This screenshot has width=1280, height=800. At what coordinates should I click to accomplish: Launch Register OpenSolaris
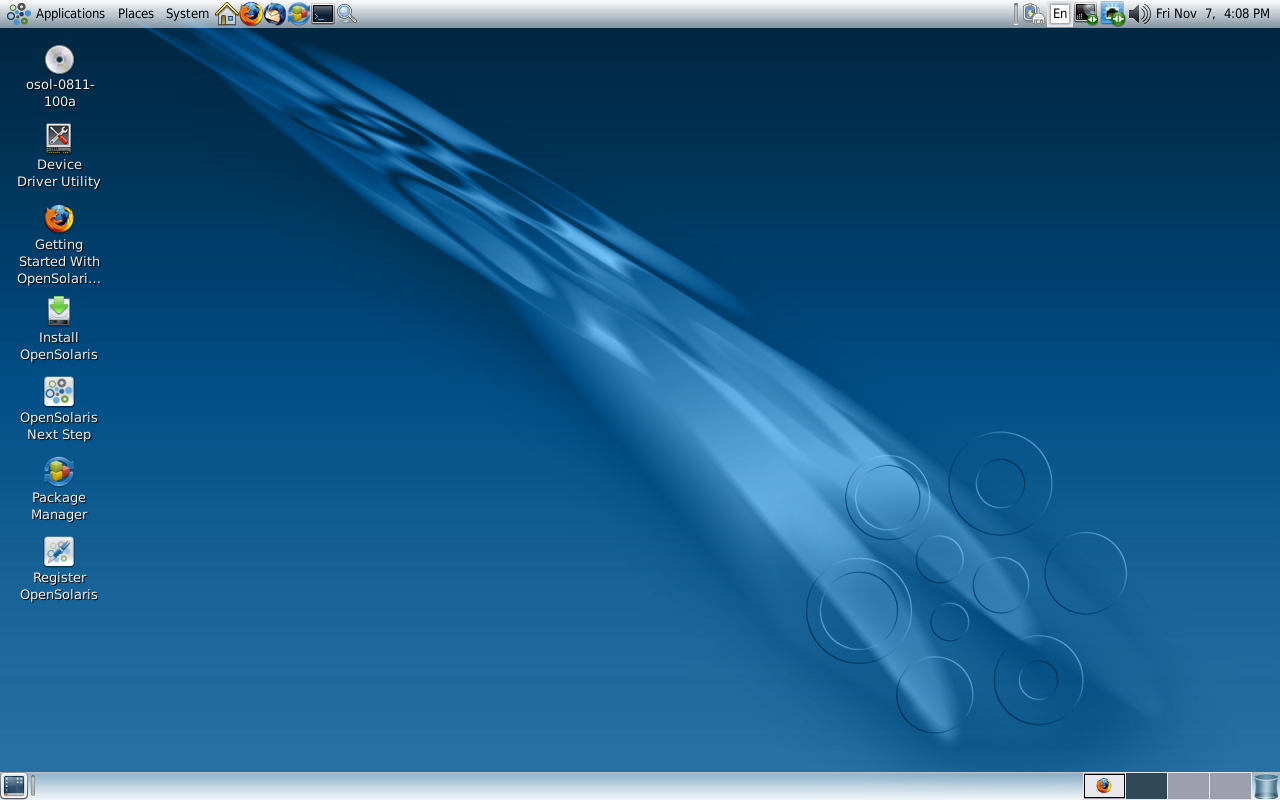[x=58, y=552]
